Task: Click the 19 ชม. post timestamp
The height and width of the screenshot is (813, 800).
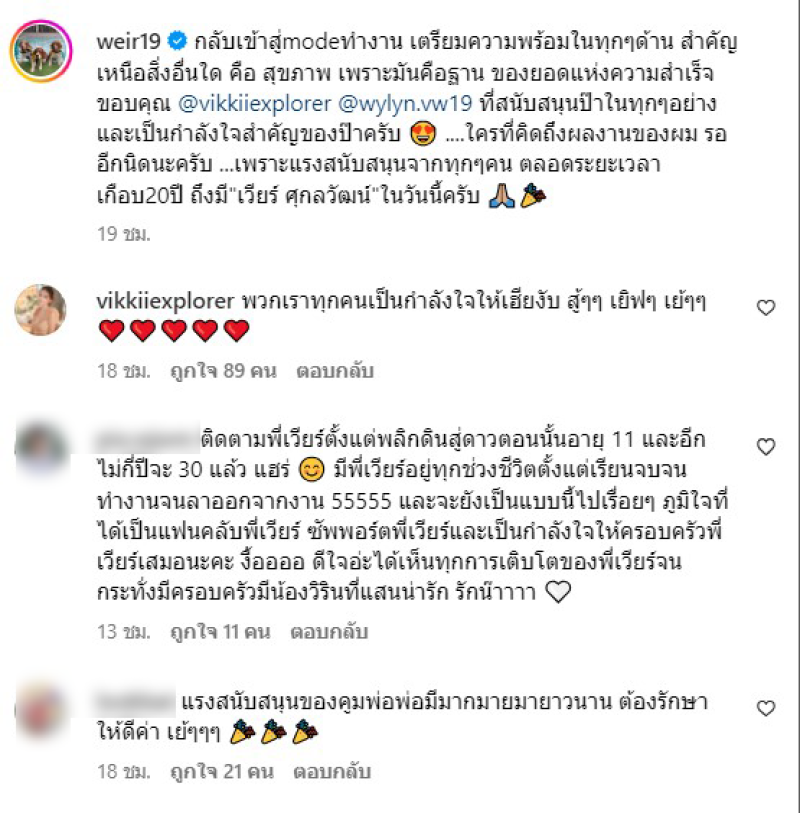Action: tap(123, 234)
